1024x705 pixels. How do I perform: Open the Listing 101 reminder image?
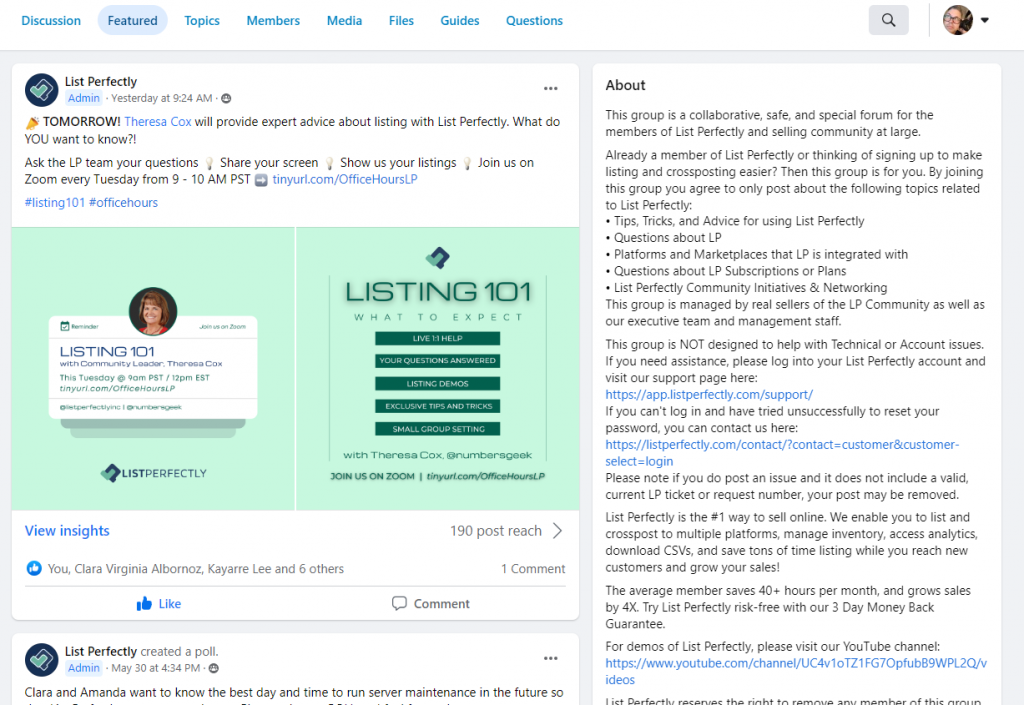pos(153,368)
